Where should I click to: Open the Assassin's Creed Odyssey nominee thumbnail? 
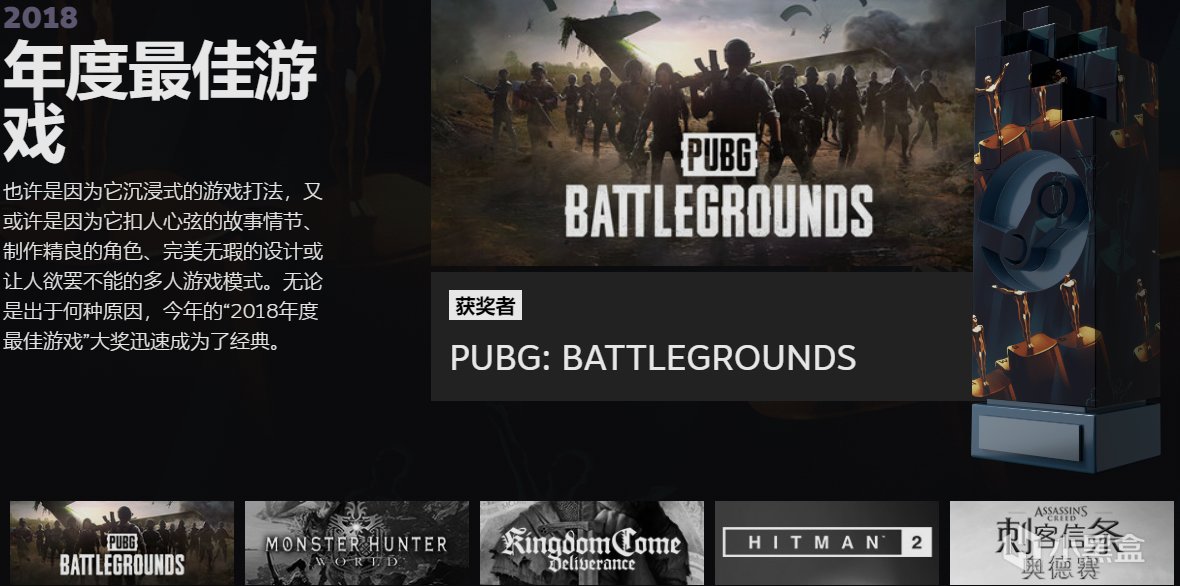pos(1061,543)
